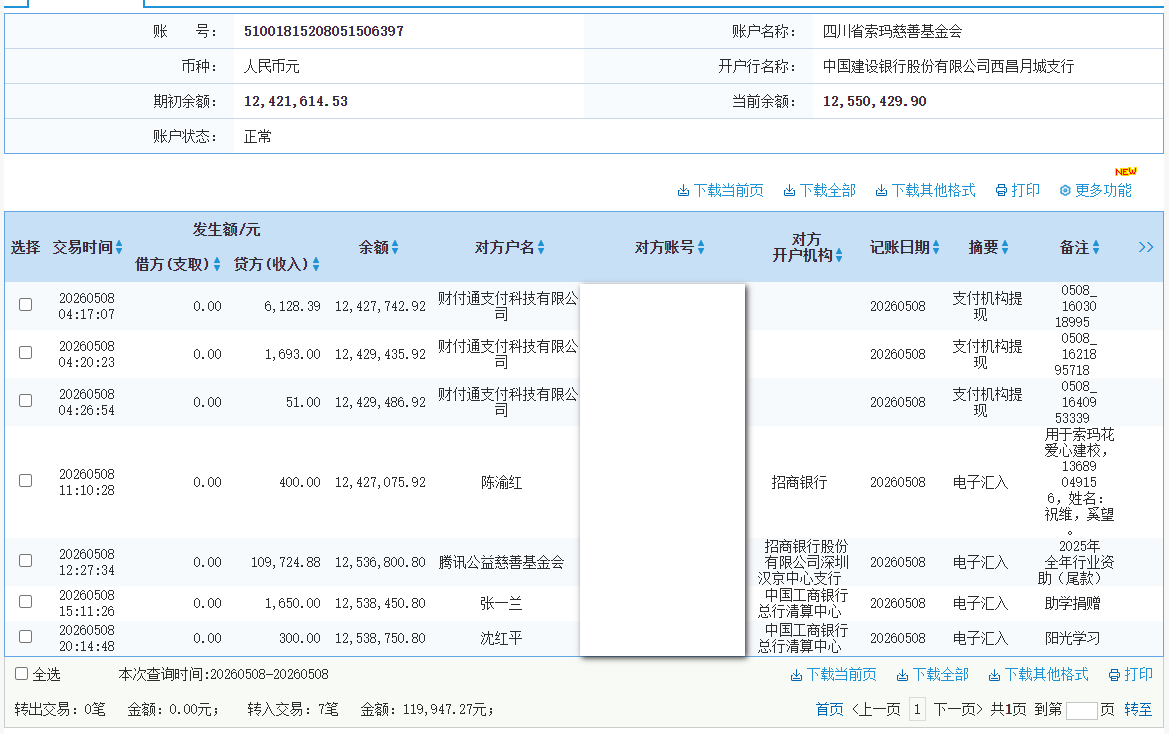Enable the 全选 select-all checkbox
This screenshot has height=734, width=1169.
pos(22,674)
